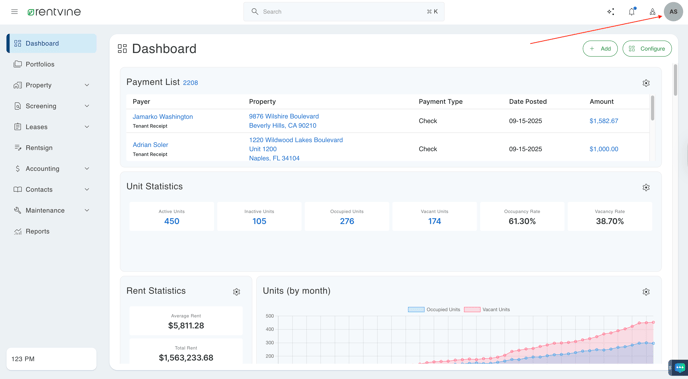Screen dimensions: 688x379
Task: Go to Dashboard in sidebar
Action: [x=51, y=43]
